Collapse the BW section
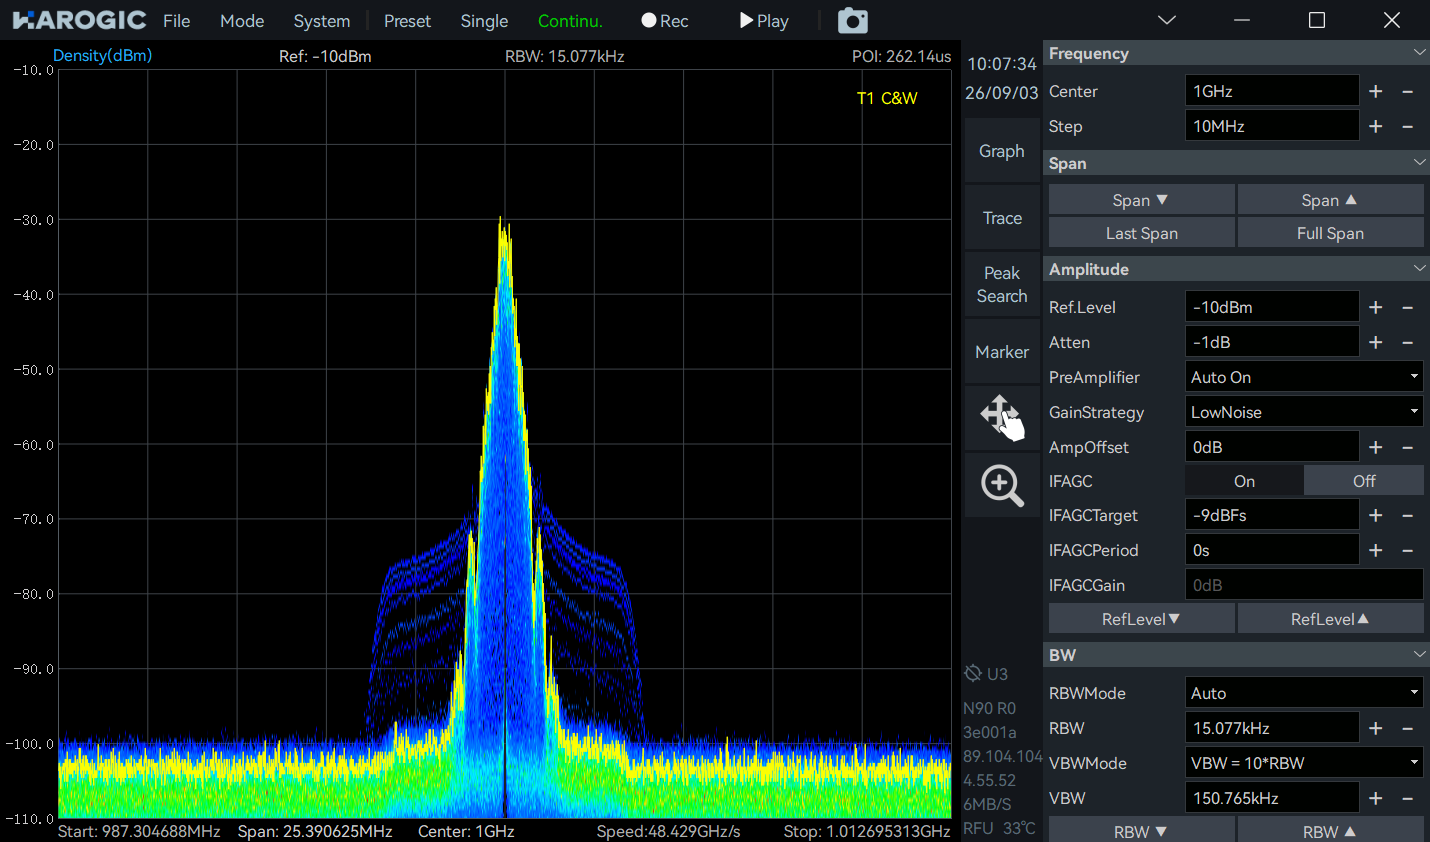The width and height of the screenshot is (1430, 842). click(x=1419, y=654)
